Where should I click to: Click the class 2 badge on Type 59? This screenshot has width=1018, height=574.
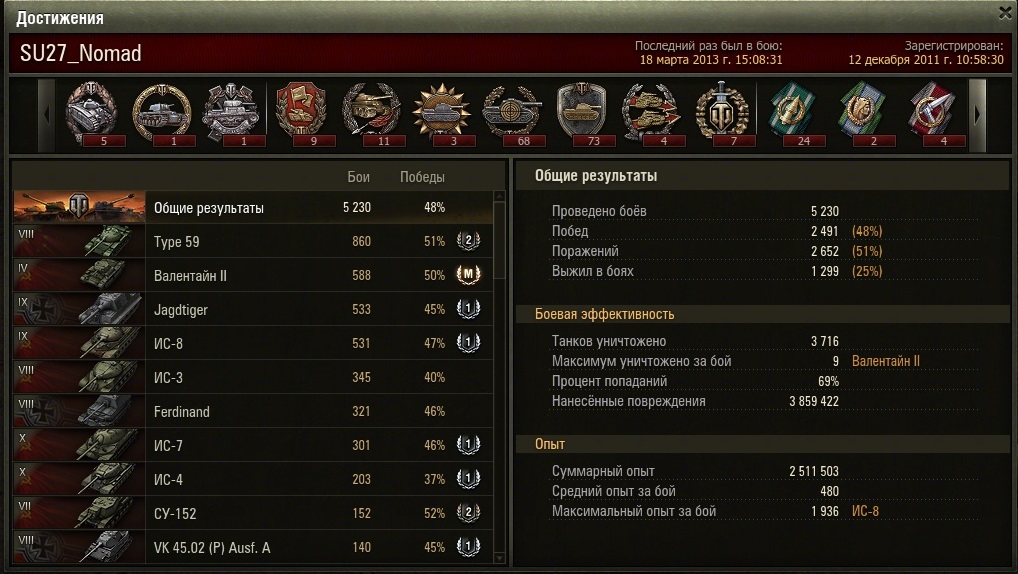click(468, 241)
